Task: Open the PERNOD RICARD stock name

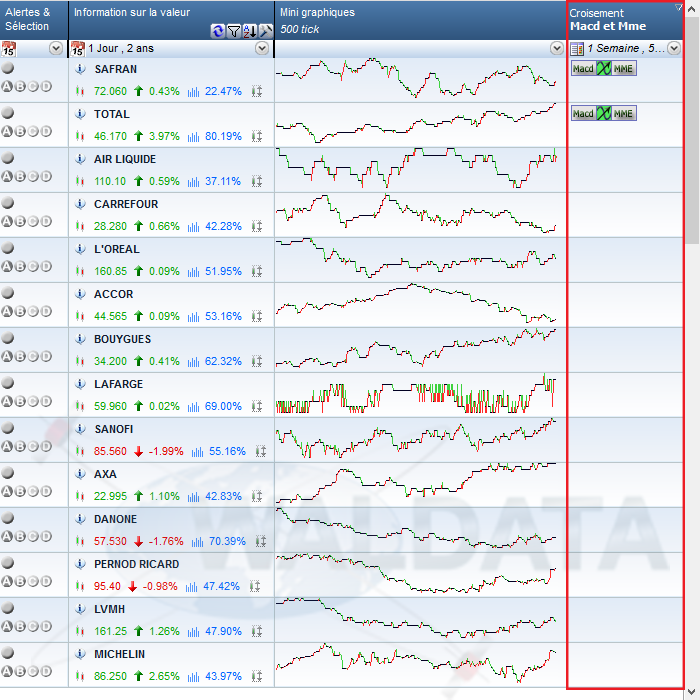Action: 137,564
